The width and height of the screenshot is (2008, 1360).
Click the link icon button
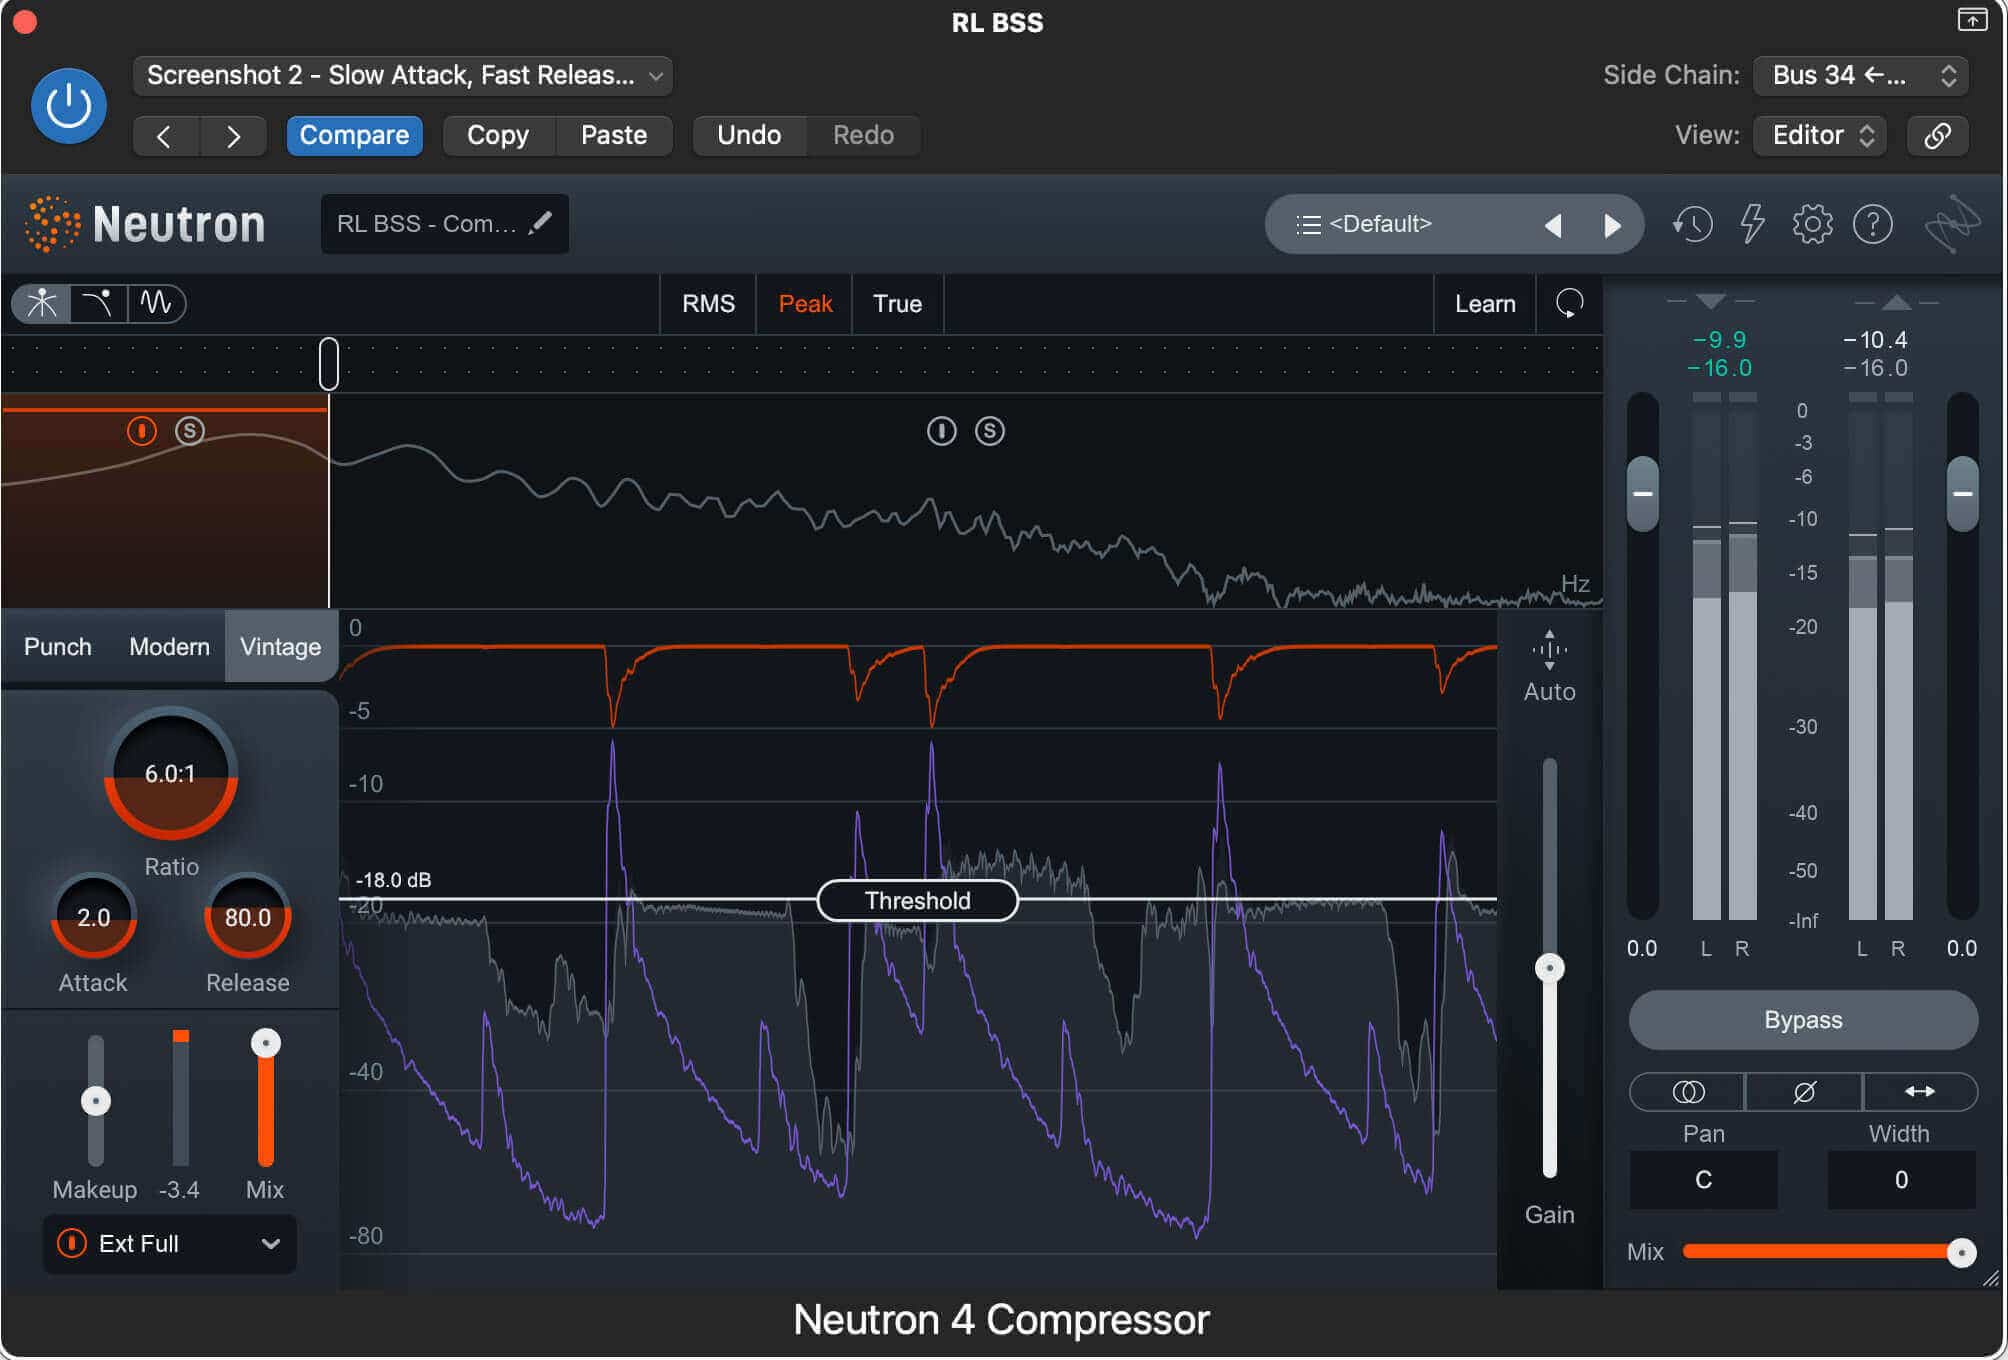click(x=1938, y=136)
